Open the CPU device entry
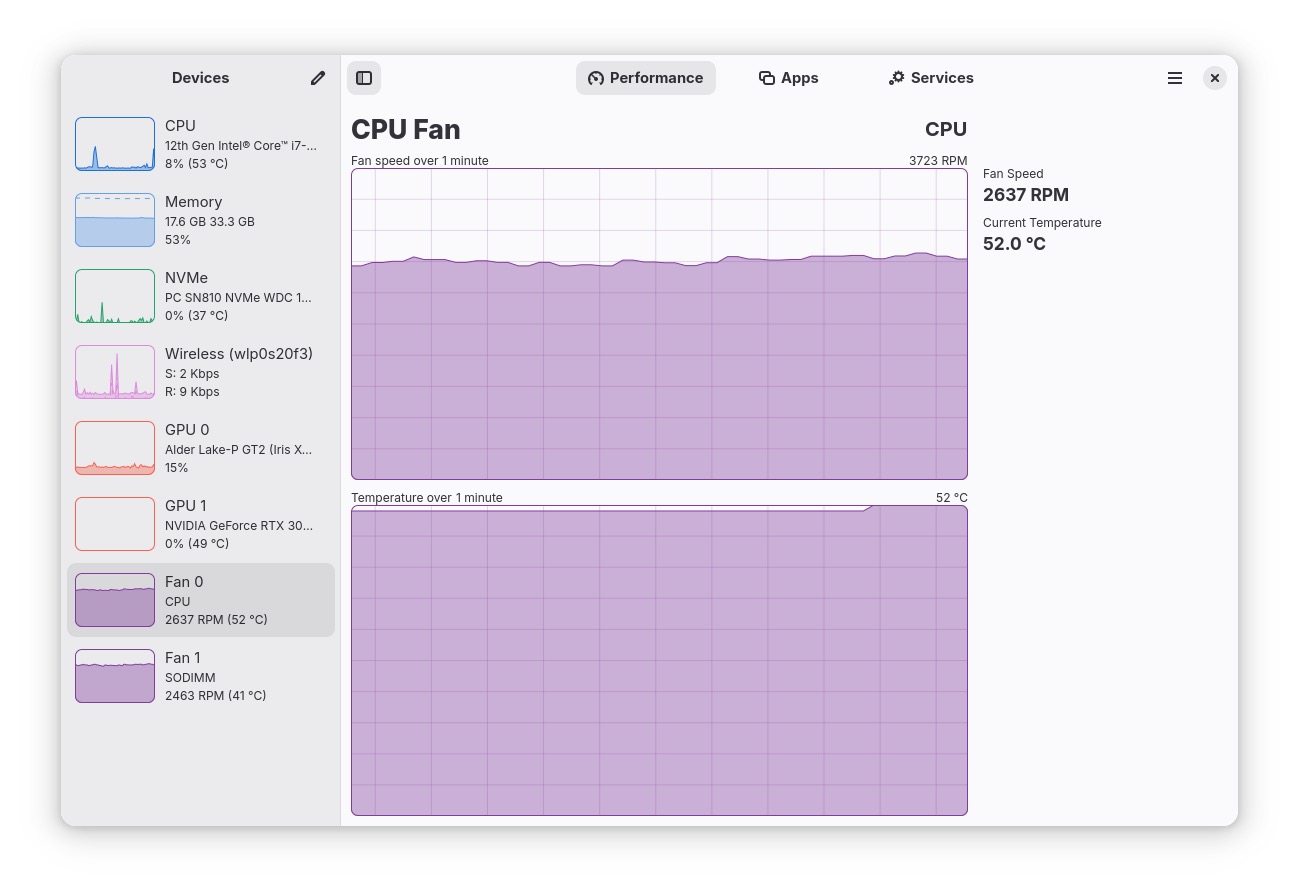This screenshot has width=1299, height=893. (201, 144)
